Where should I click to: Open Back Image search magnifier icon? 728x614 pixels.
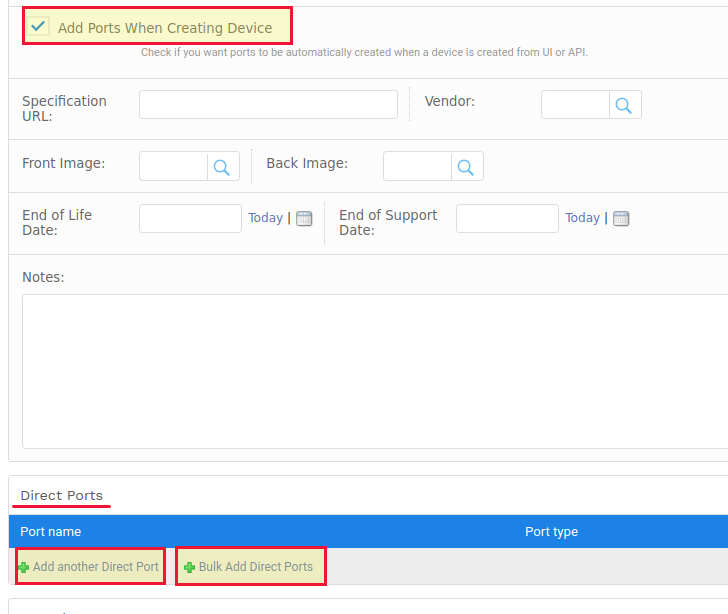(x=466, y=167)
